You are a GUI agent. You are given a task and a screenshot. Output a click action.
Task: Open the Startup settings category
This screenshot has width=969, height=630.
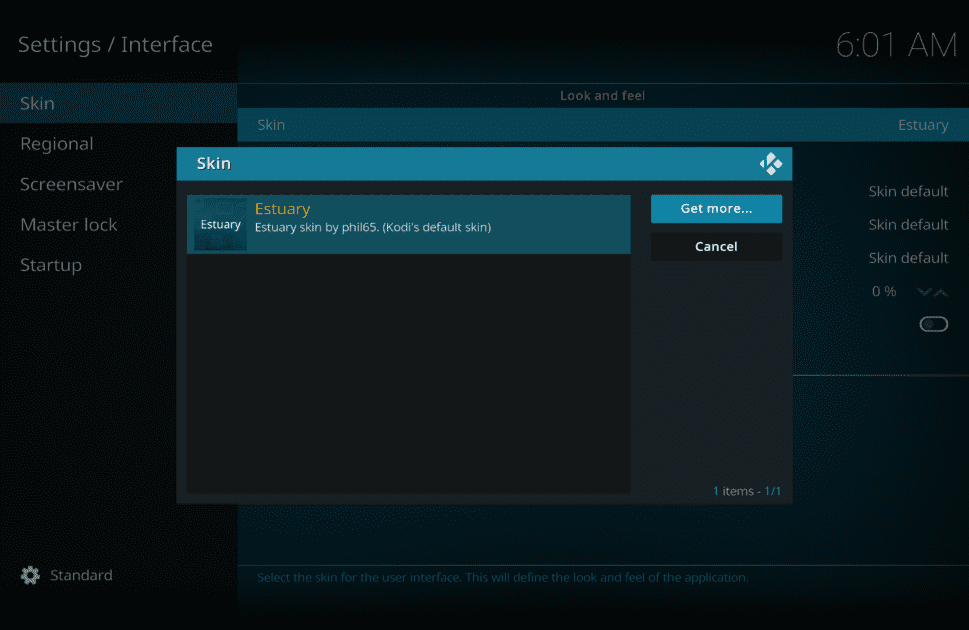(50, 264)
